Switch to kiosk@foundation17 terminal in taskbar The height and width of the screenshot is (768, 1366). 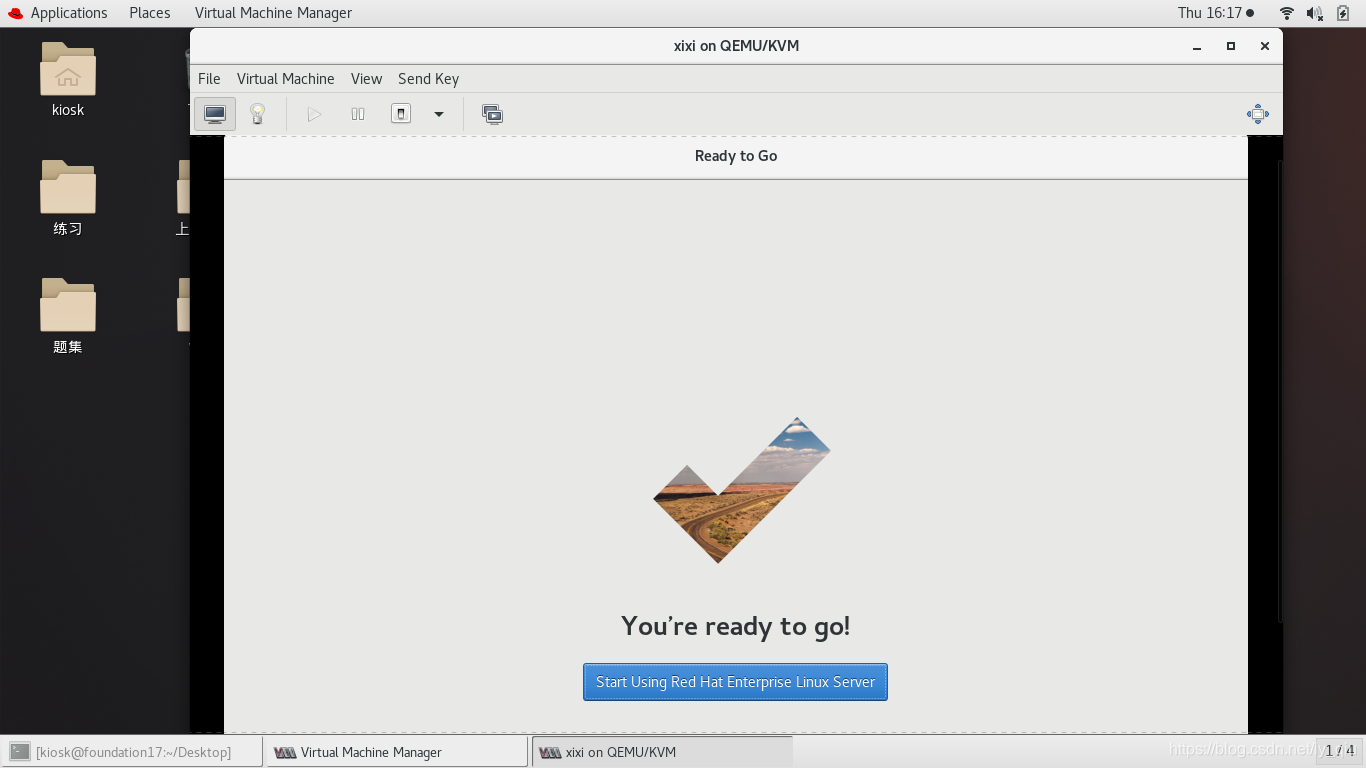(x=132, y=752)
